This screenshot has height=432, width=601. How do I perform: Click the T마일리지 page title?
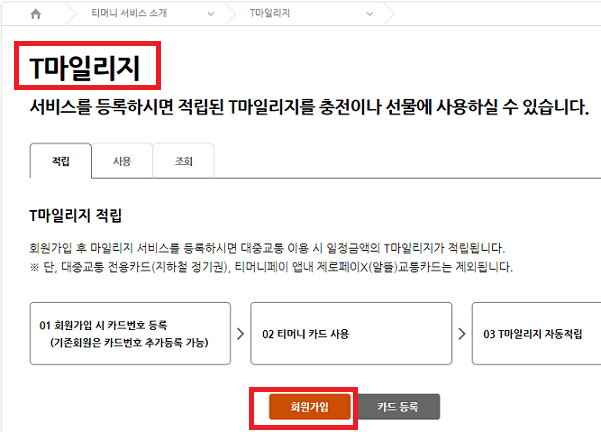[84, 68]
